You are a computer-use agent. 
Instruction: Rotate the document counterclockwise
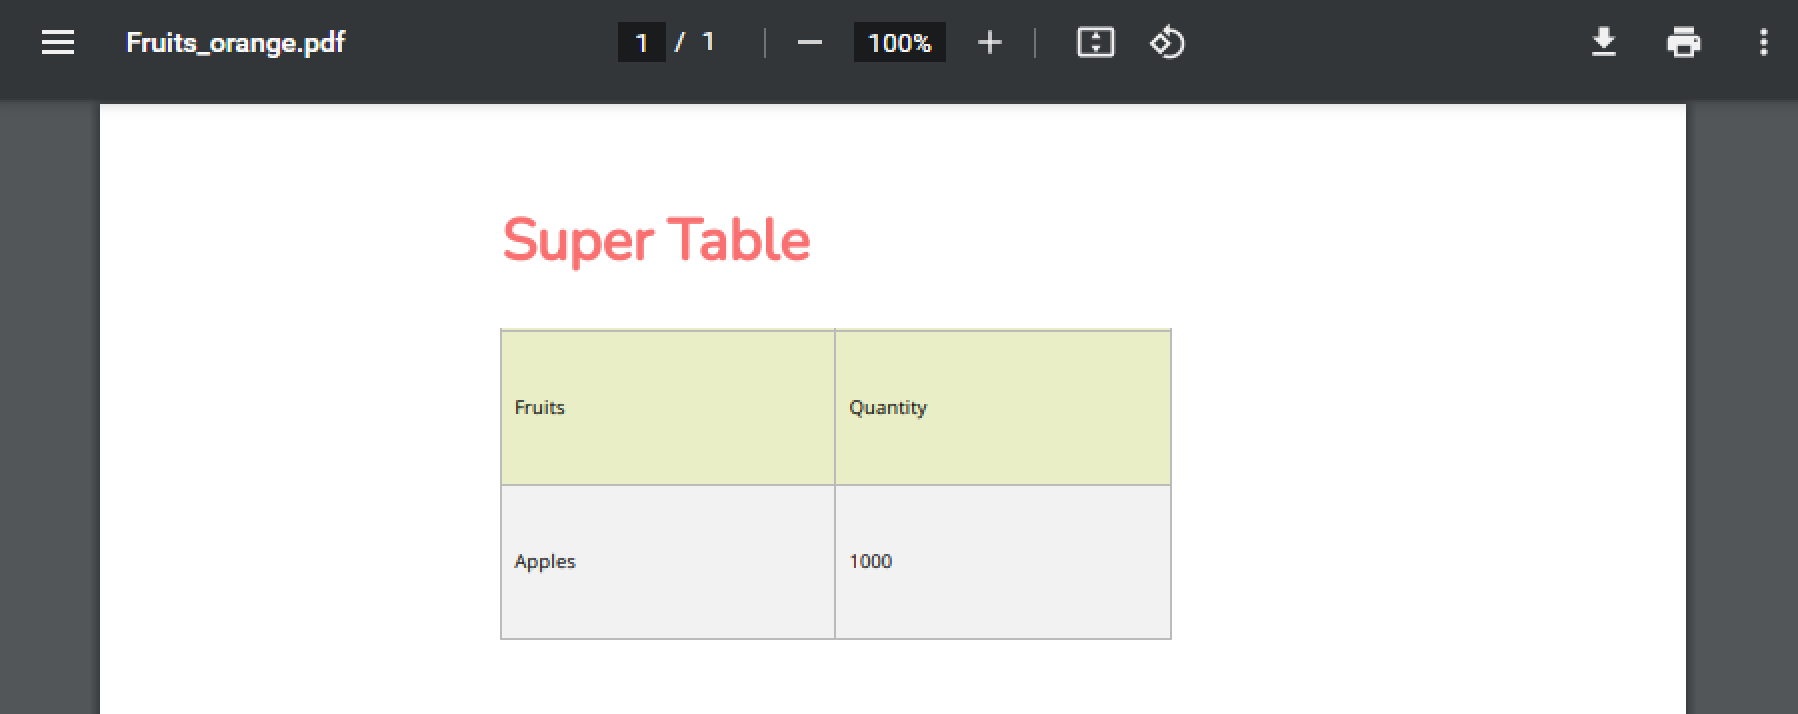coord(1167,43)
